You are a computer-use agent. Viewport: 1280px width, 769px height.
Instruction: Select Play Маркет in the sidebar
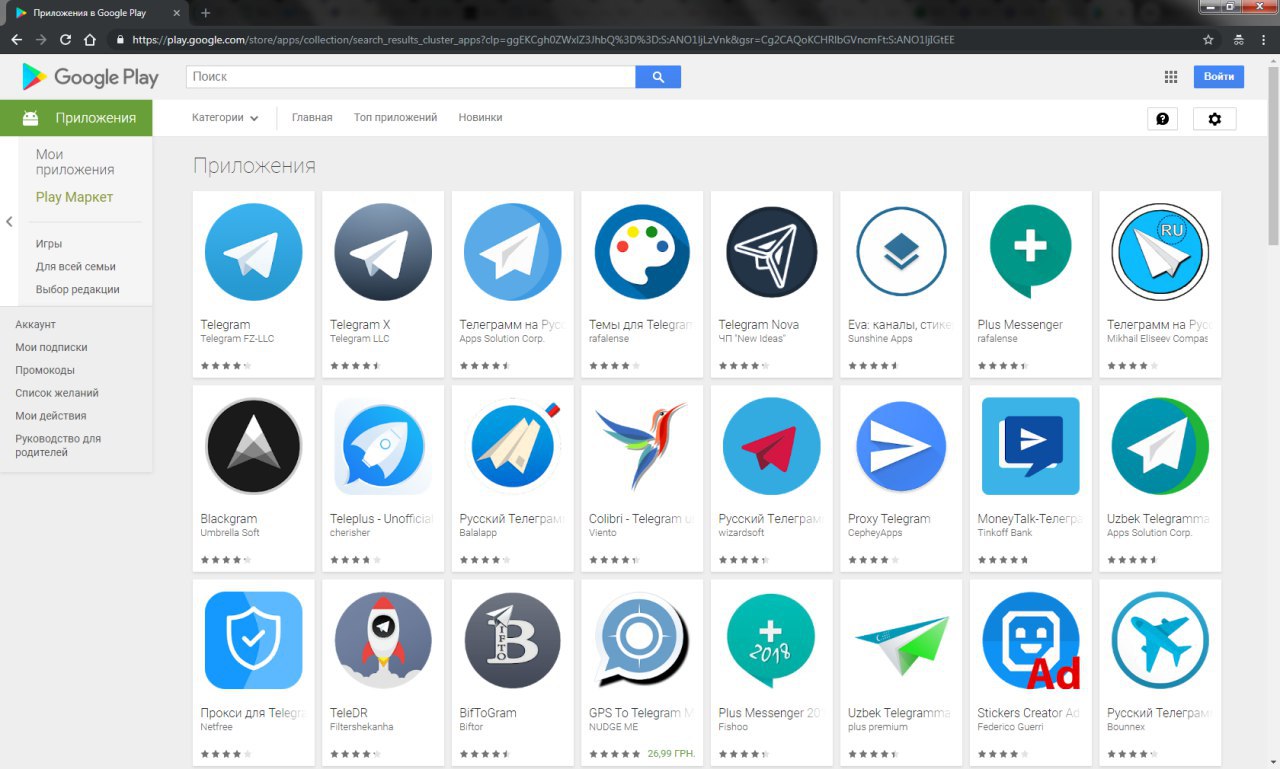(74, 197)
